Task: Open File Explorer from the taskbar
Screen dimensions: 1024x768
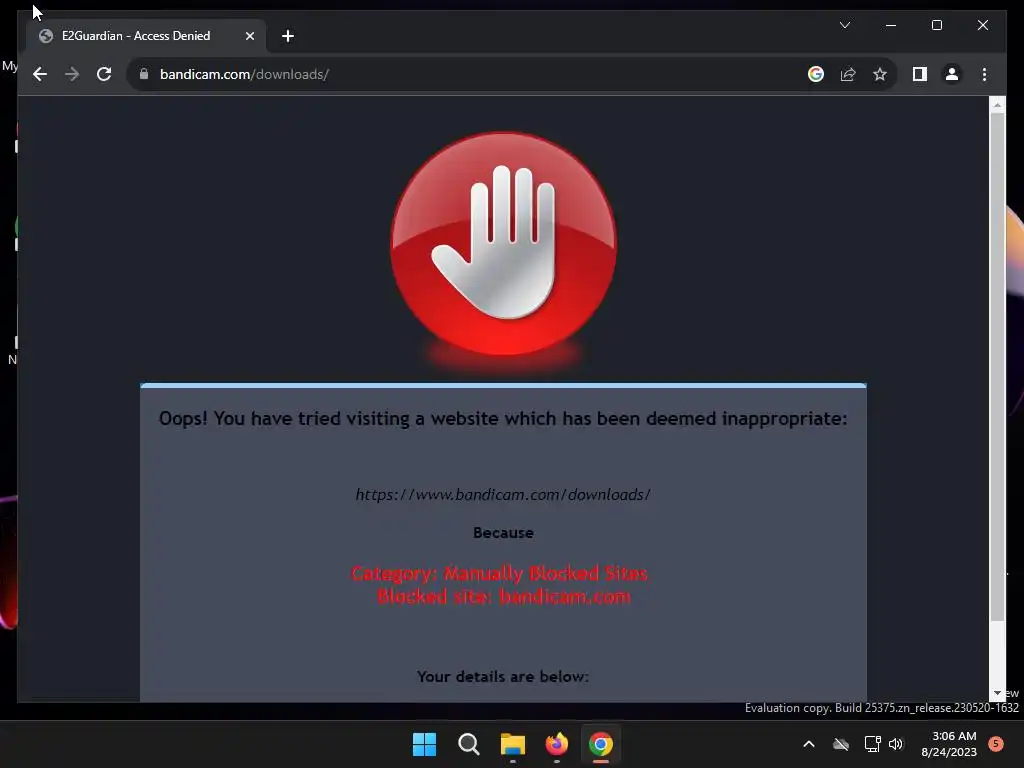Action: (x=513, y=744)
